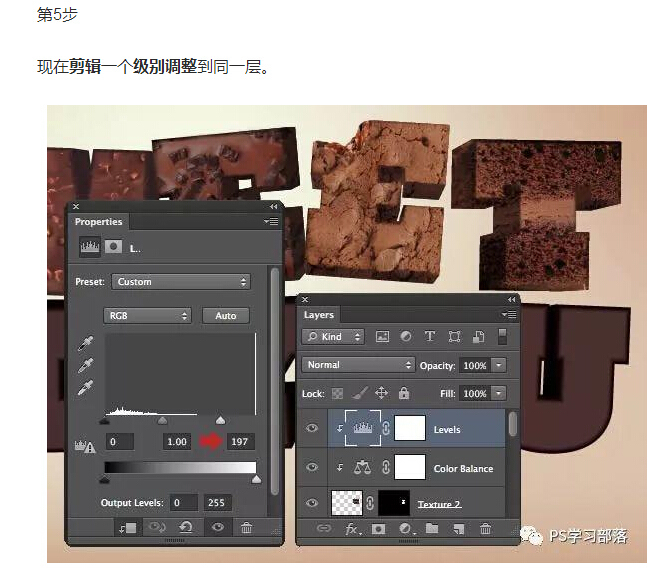Viewport: 662px width, 575px height.
Task: Click the input highlight slider handle
Action: (x=220, y=420)
